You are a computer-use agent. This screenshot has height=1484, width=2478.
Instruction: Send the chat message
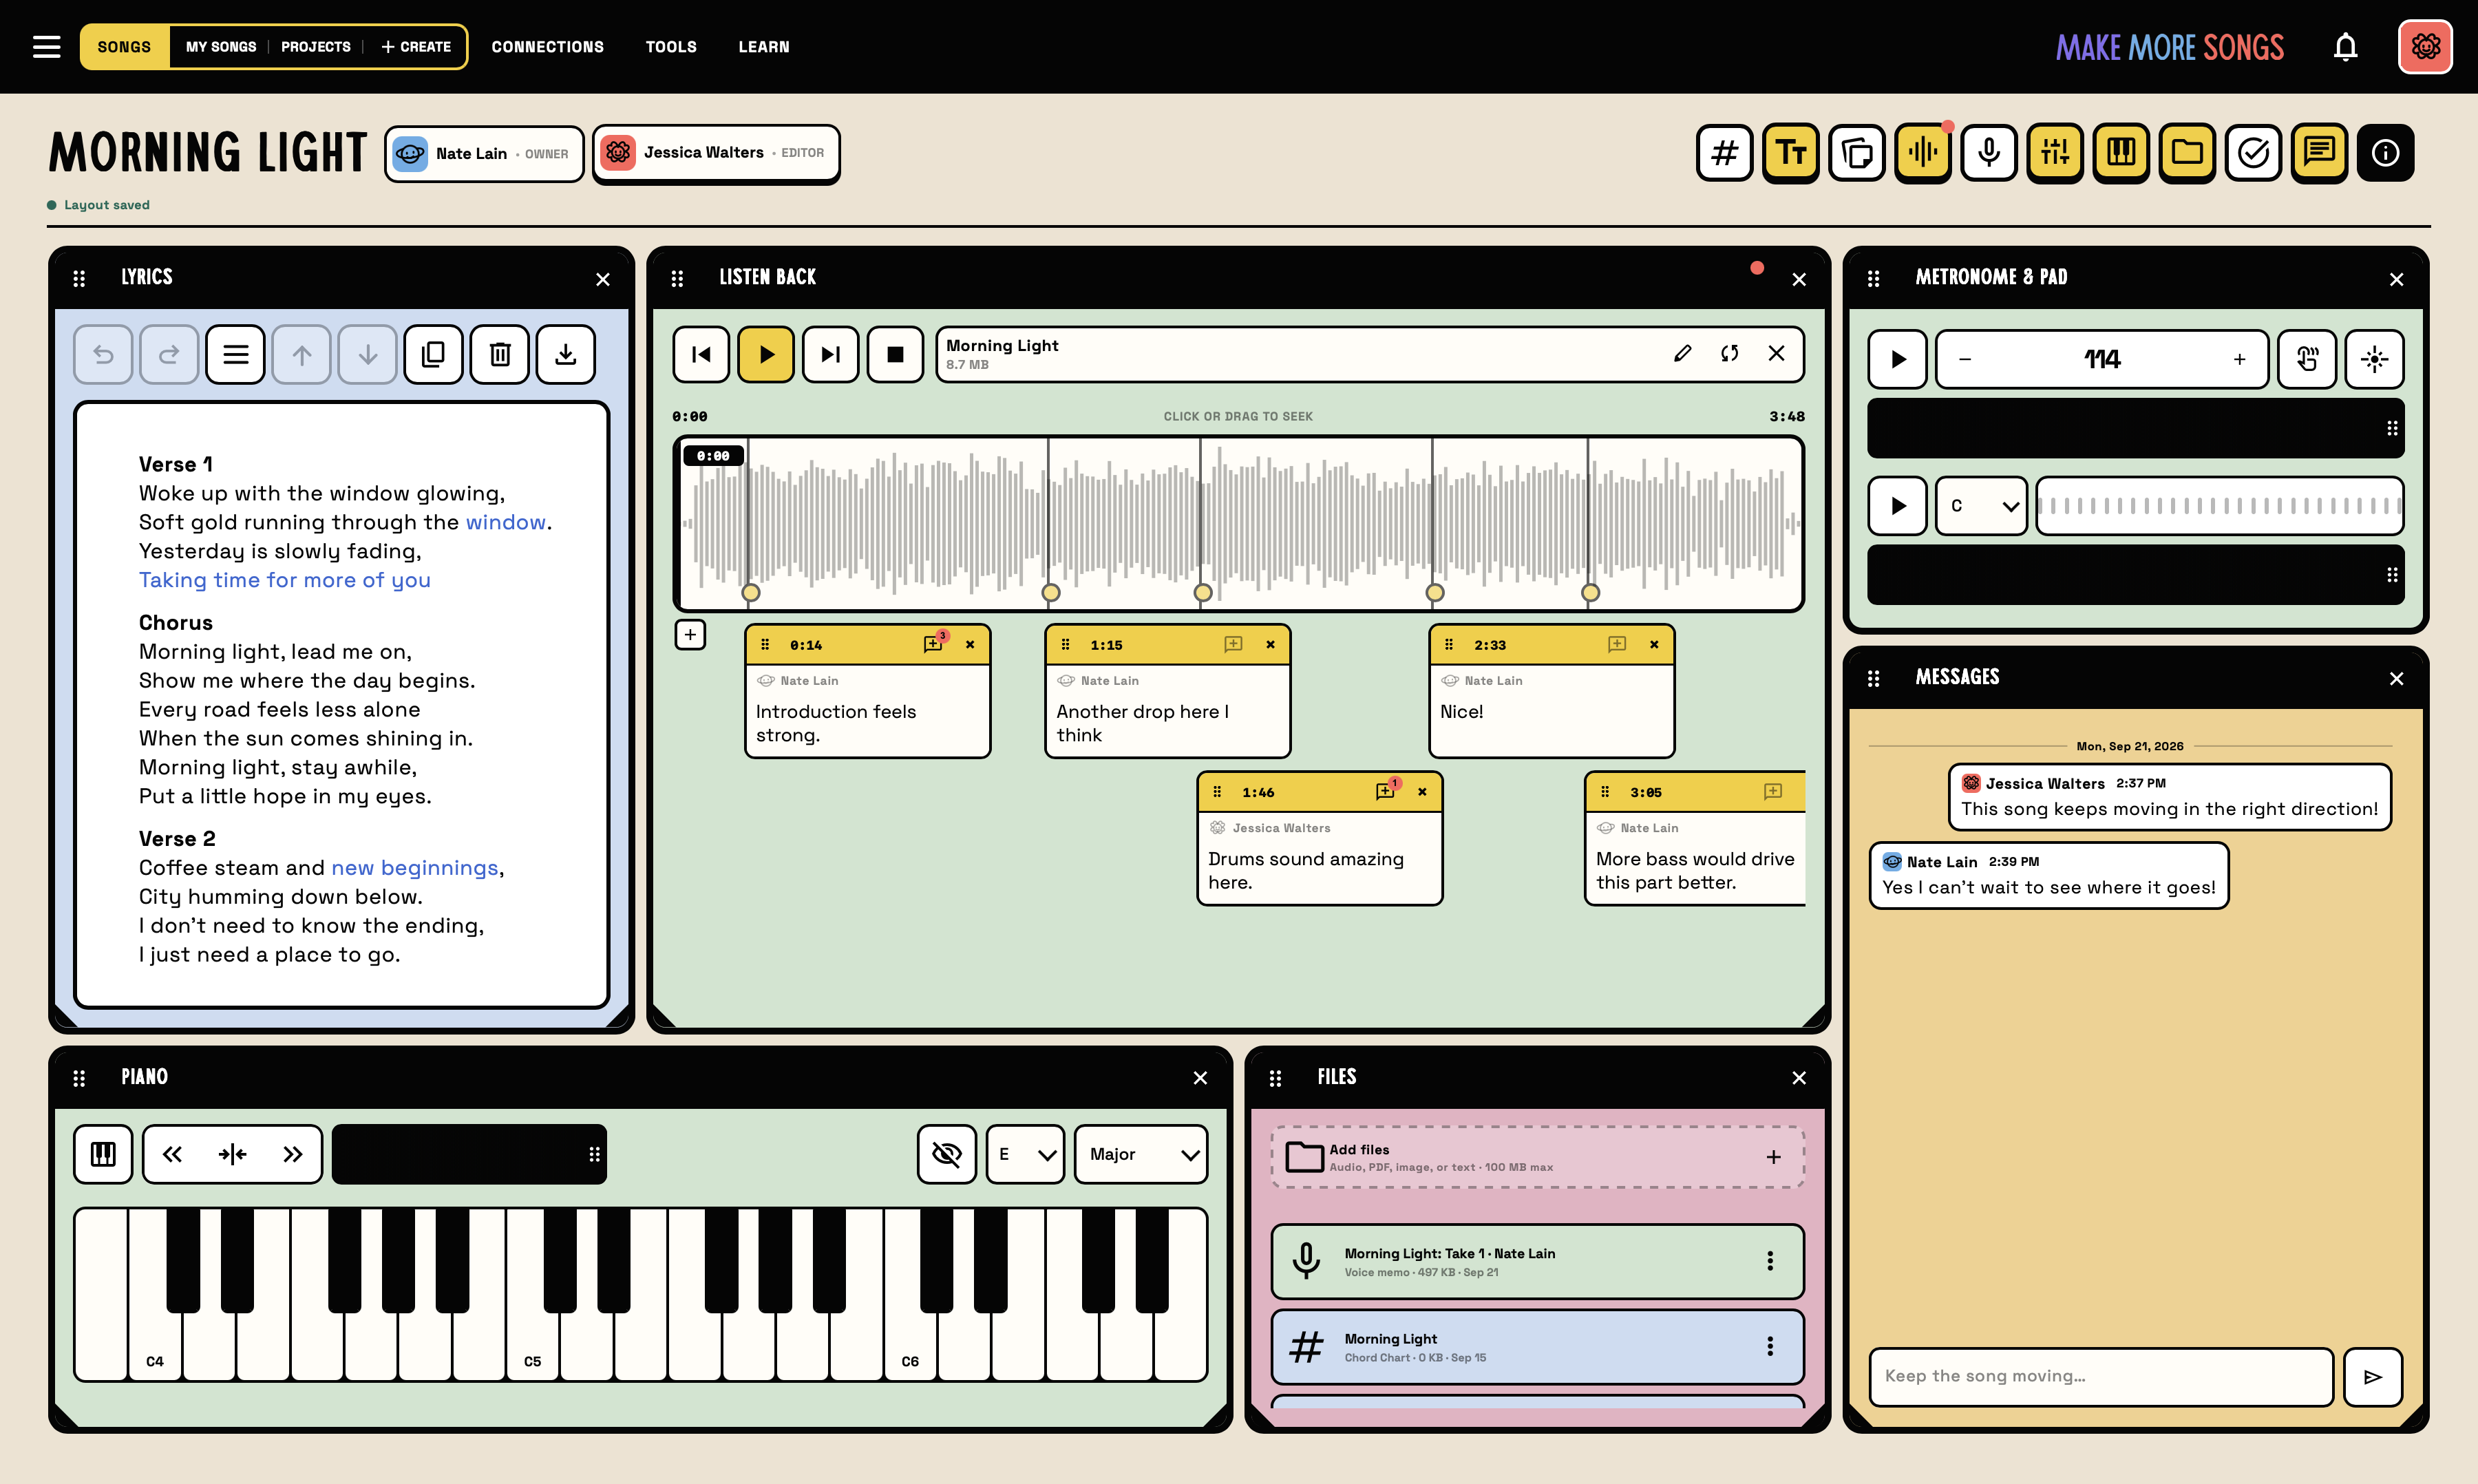click(x=2373, y=1376)
